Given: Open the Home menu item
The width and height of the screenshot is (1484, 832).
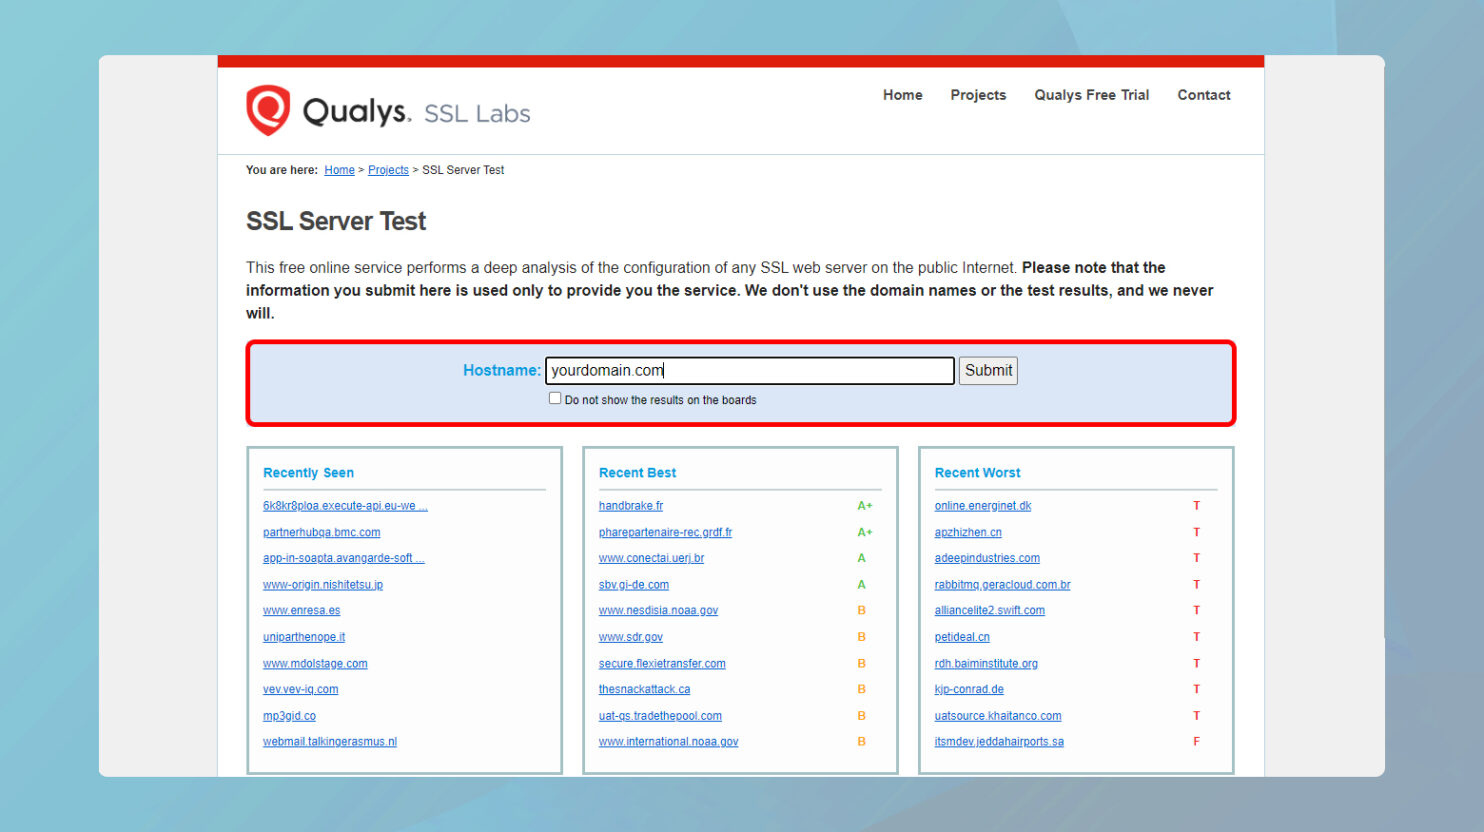Looking at the screenshot, I should coord(902,95).
